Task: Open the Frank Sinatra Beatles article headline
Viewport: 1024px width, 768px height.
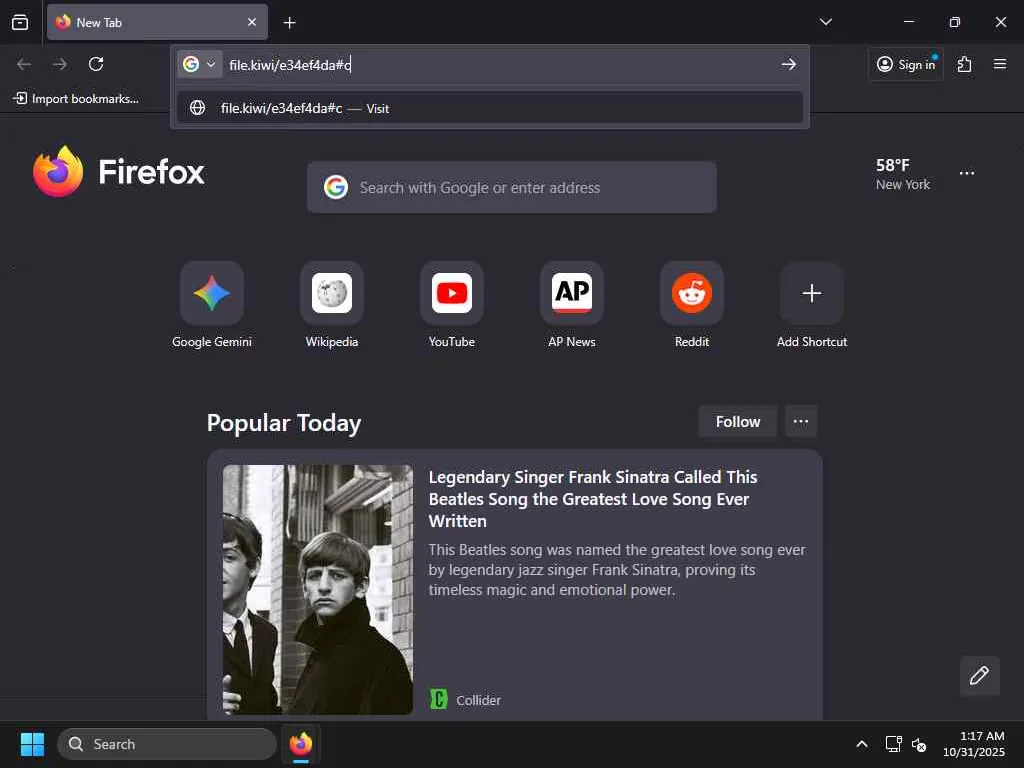Action: pos(592,499)
